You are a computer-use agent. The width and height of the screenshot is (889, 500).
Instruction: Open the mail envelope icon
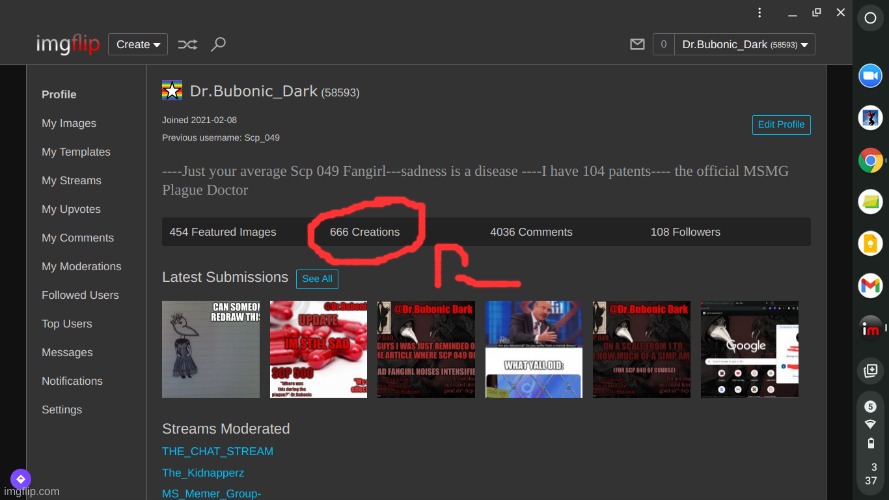point(637,44)
